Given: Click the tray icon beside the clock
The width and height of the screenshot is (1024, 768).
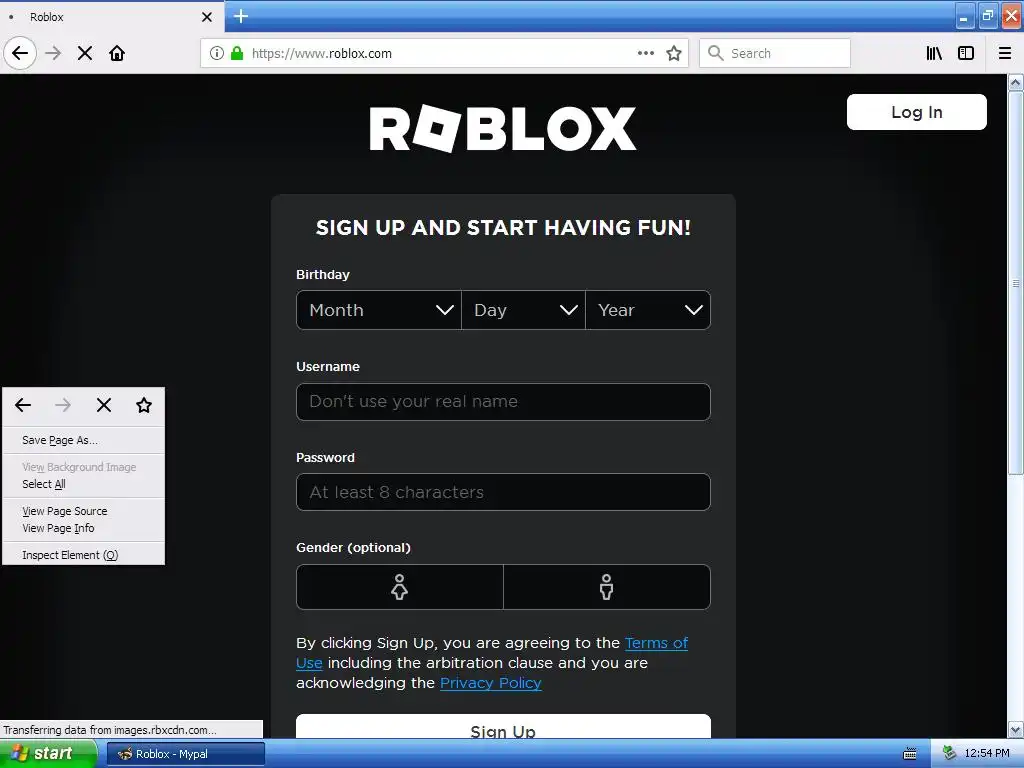Looking at the screenshot, I should (949, 753).
